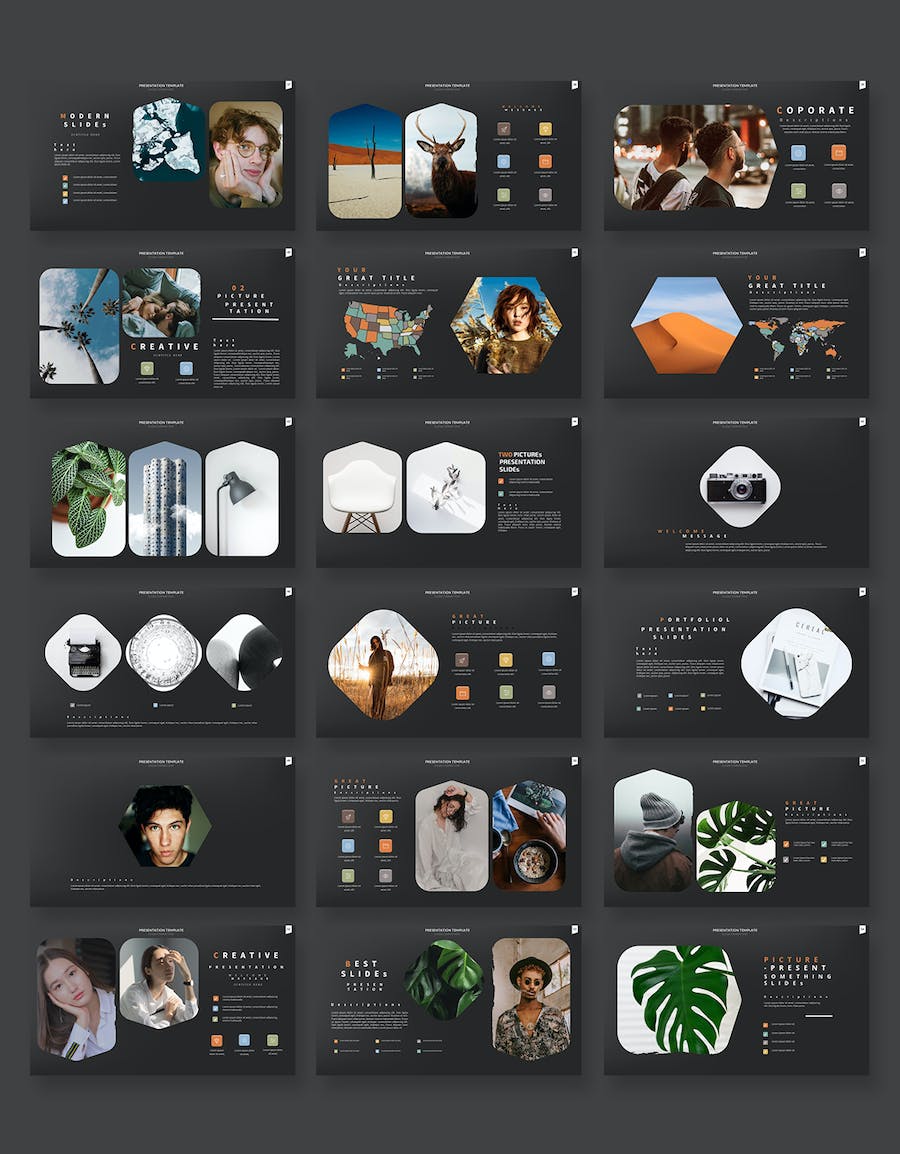Select the couple lying down photo
This screenshot has width=900, height=1154.
[161, 302]
